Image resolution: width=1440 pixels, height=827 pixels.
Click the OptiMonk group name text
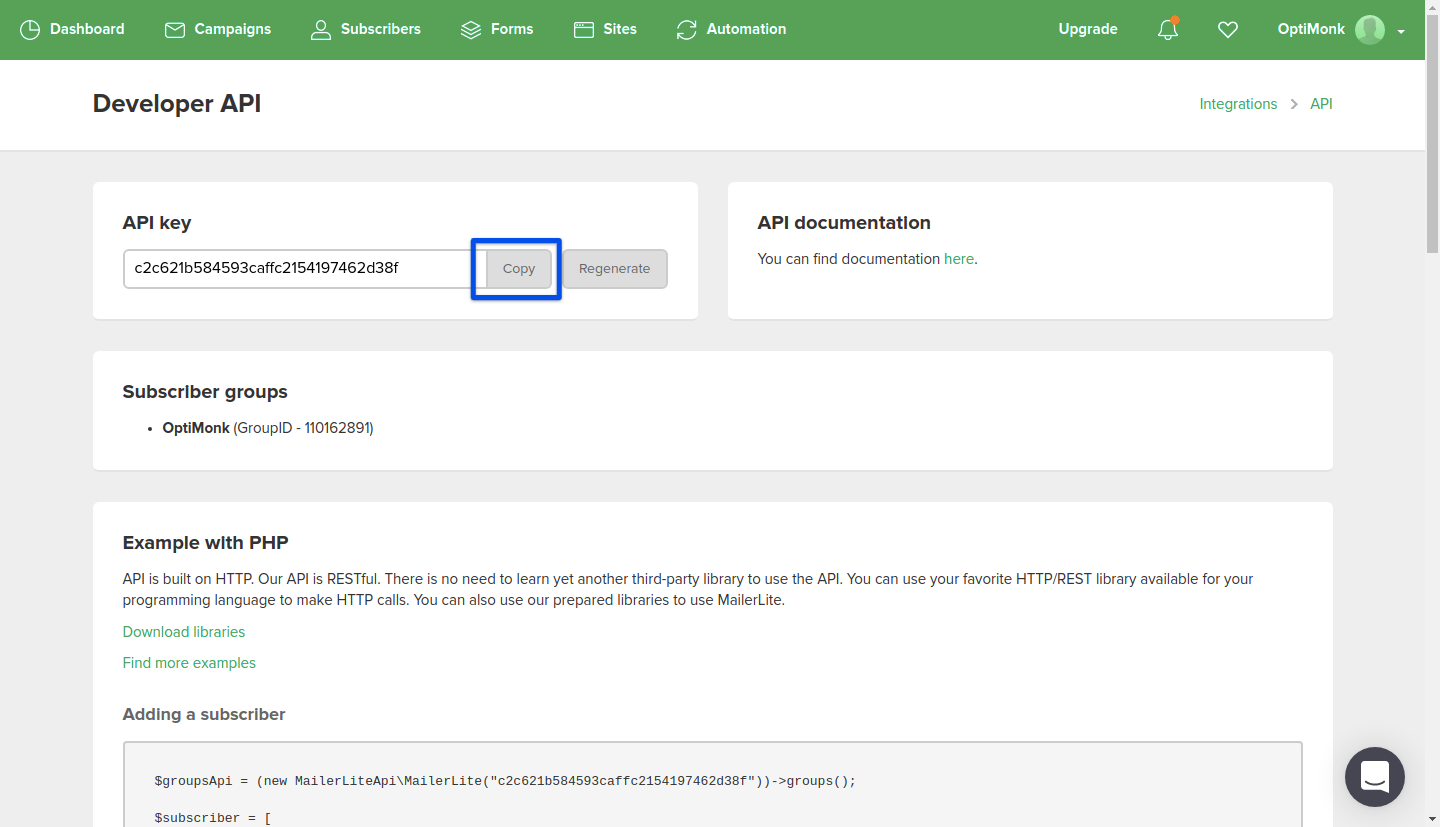pos(196,428)
